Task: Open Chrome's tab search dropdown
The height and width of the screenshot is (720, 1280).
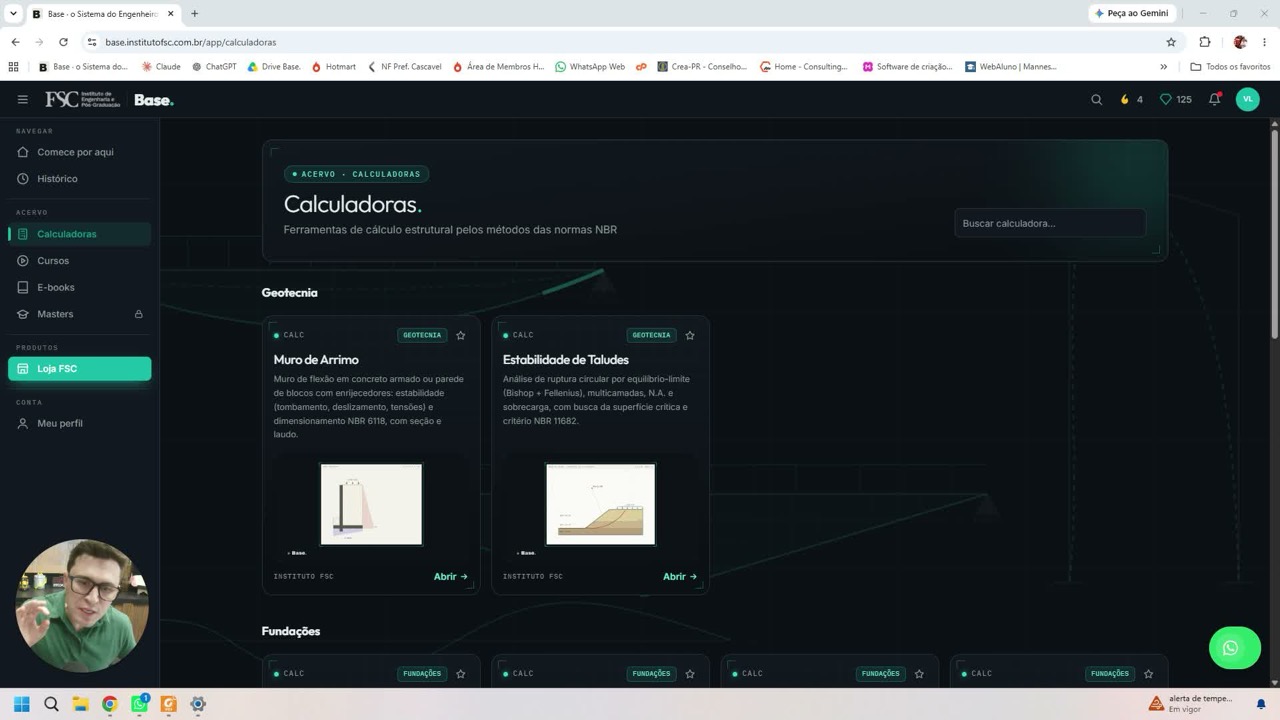Action: 13,14
